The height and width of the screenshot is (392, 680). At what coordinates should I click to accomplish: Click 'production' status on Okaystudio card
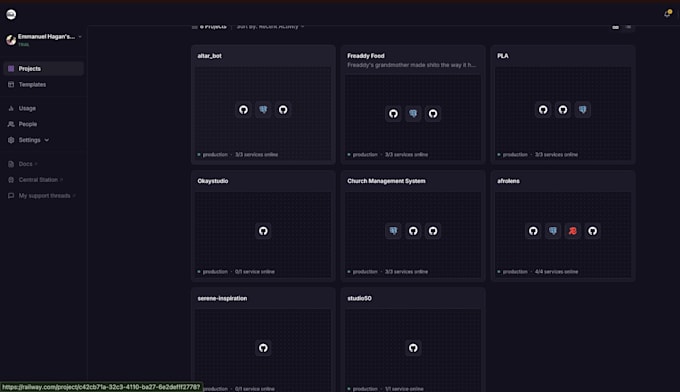coord(215,271)
